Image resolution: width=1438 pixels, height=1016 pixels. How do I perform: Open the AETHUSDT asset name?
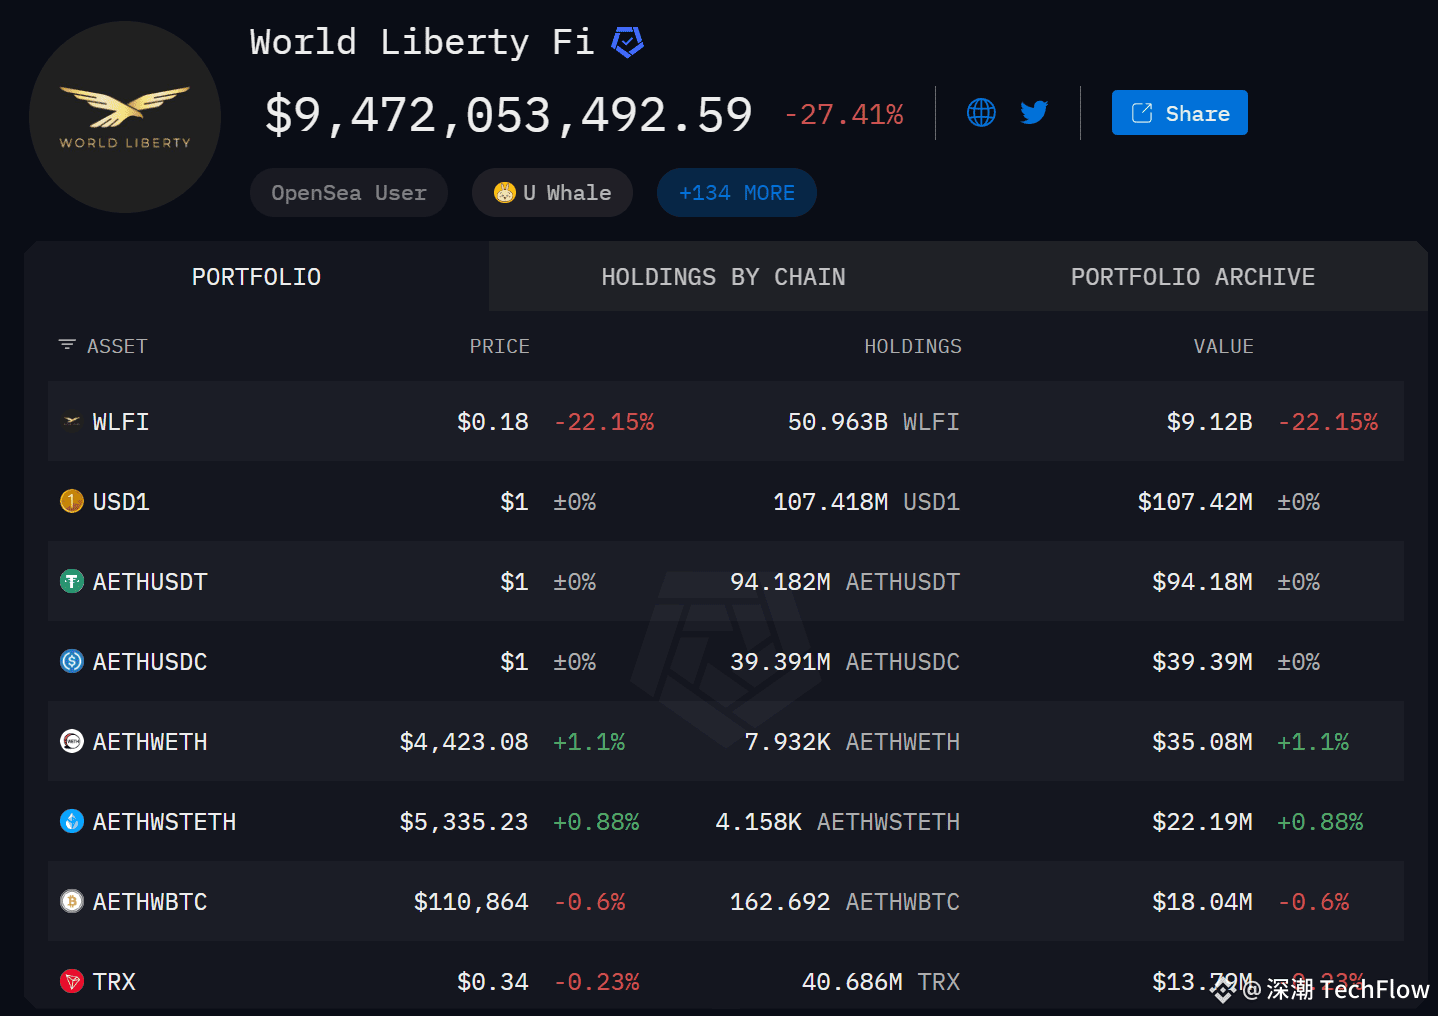pyautogui.click(x=150, y=582)
